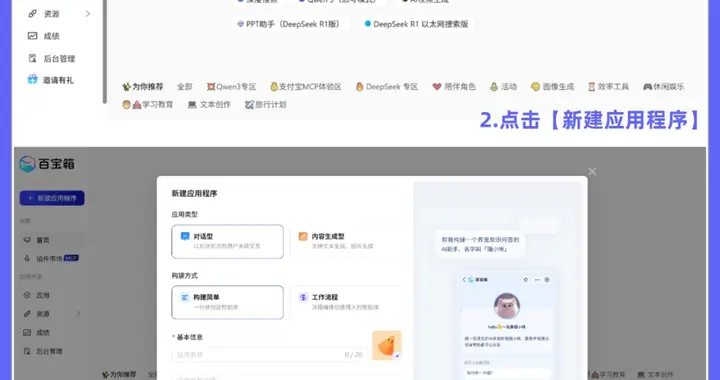The image size is (720, 380).
Task: Open the DeepSeek R1 以太网搜索版 chip
Action: [417, 24]
